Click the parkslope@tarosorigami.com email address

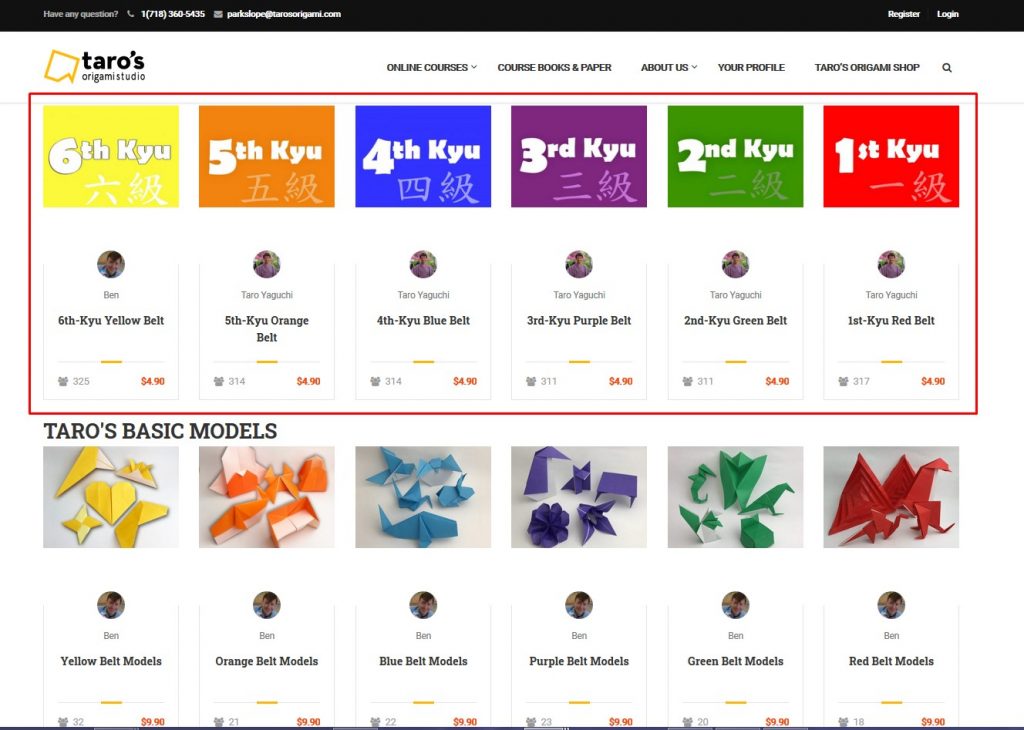[283, 14]
